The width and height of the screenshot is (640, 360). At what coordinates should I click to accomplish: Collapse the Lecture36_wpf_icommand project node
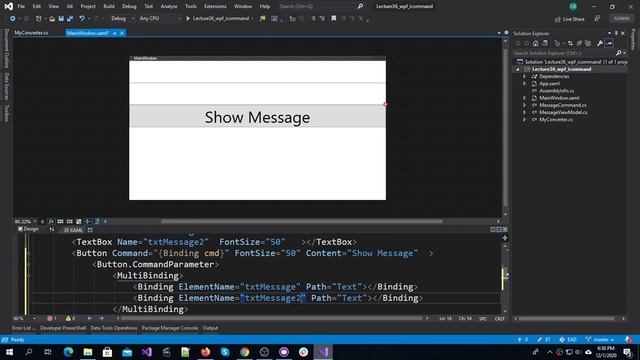[x=518, y=69]
